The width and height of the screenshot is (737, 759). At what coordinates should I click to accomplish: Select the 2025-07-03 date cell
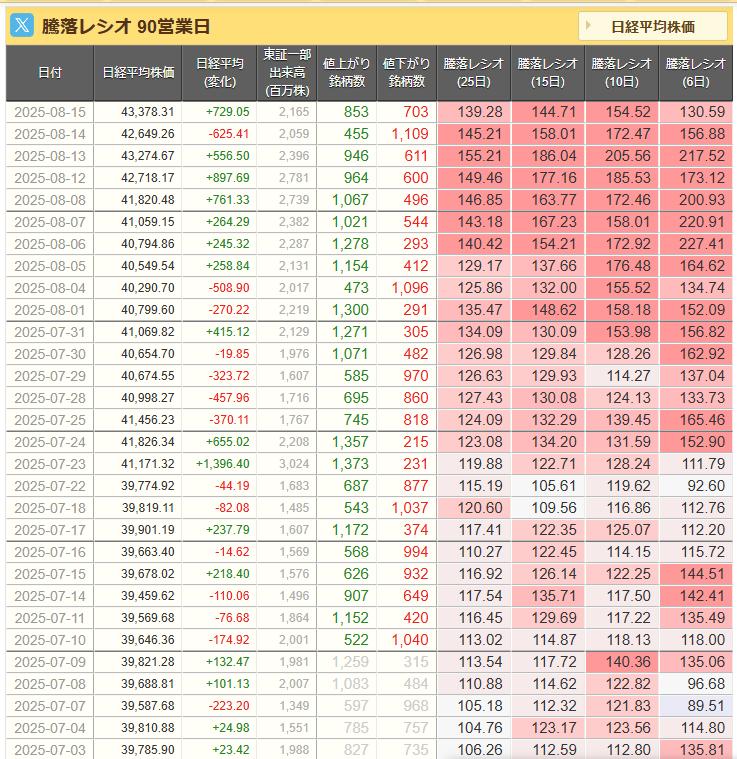50,750
